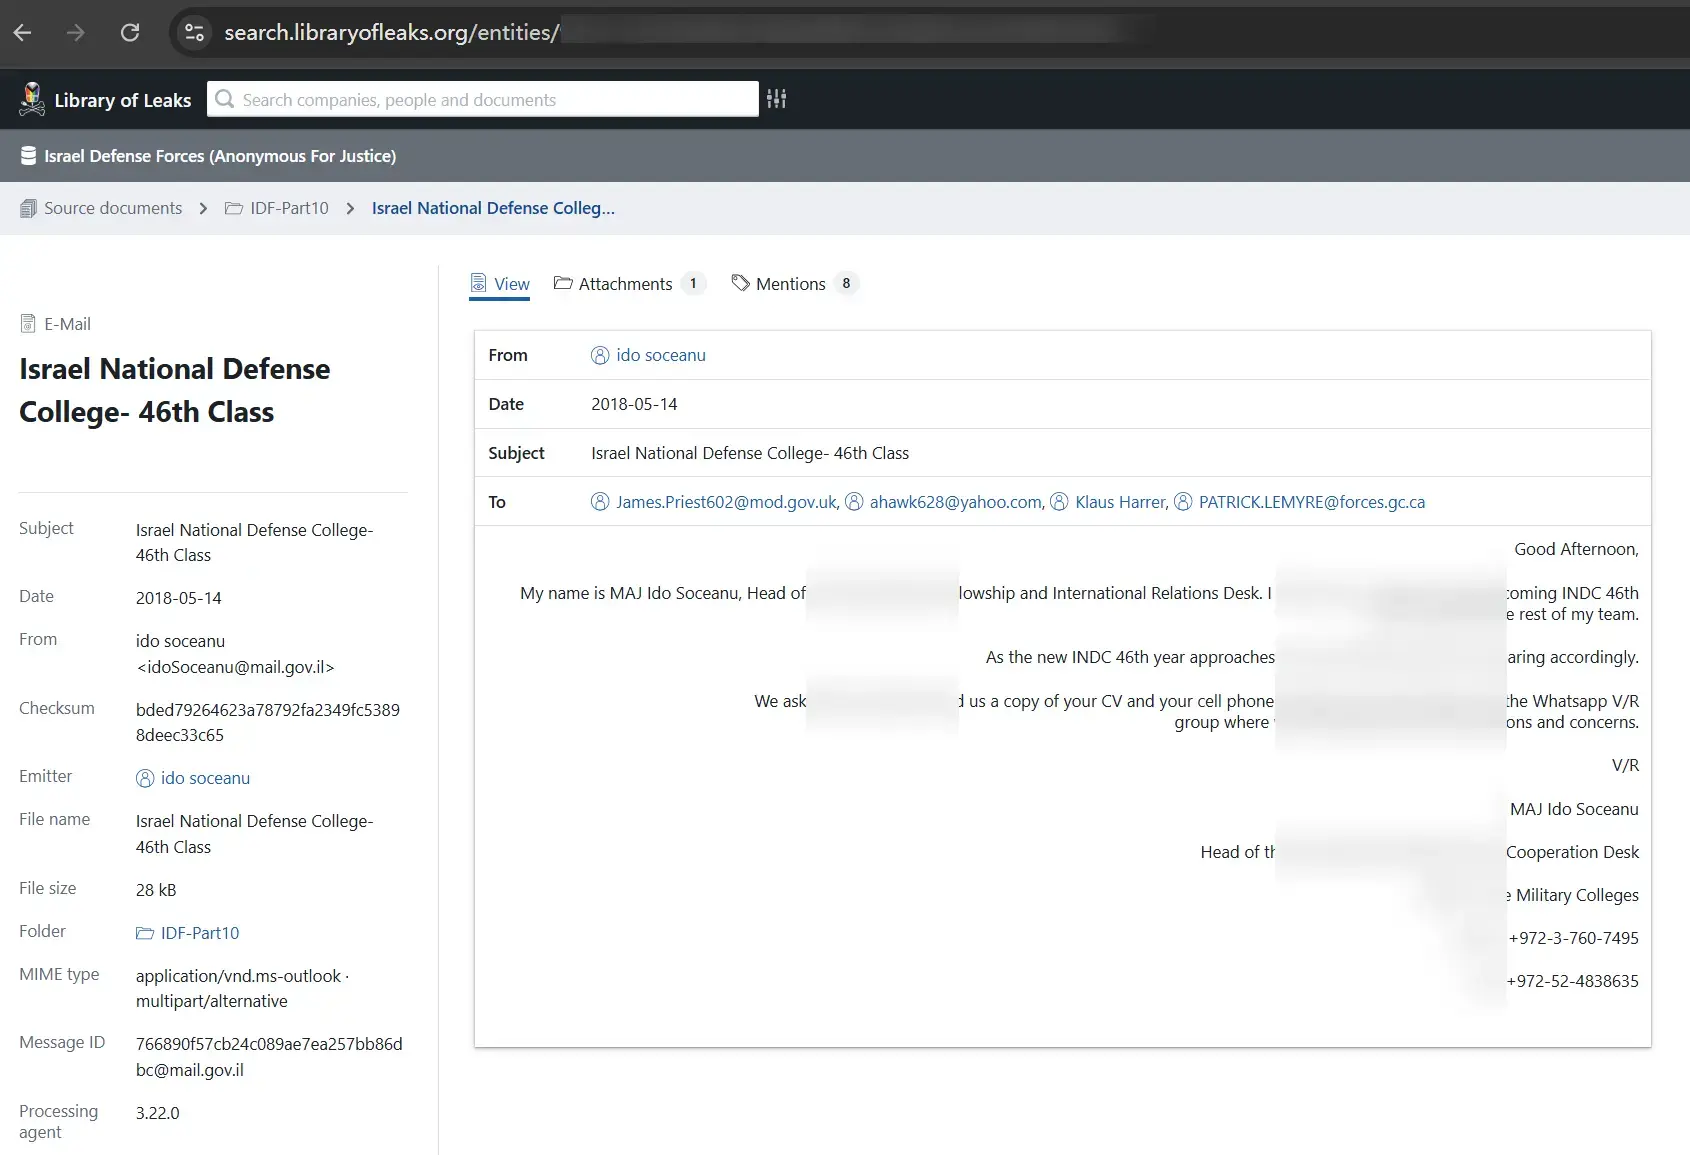1690x1155 pixels.
Task: Open the Mentions tab
Action: coord(795,284)
